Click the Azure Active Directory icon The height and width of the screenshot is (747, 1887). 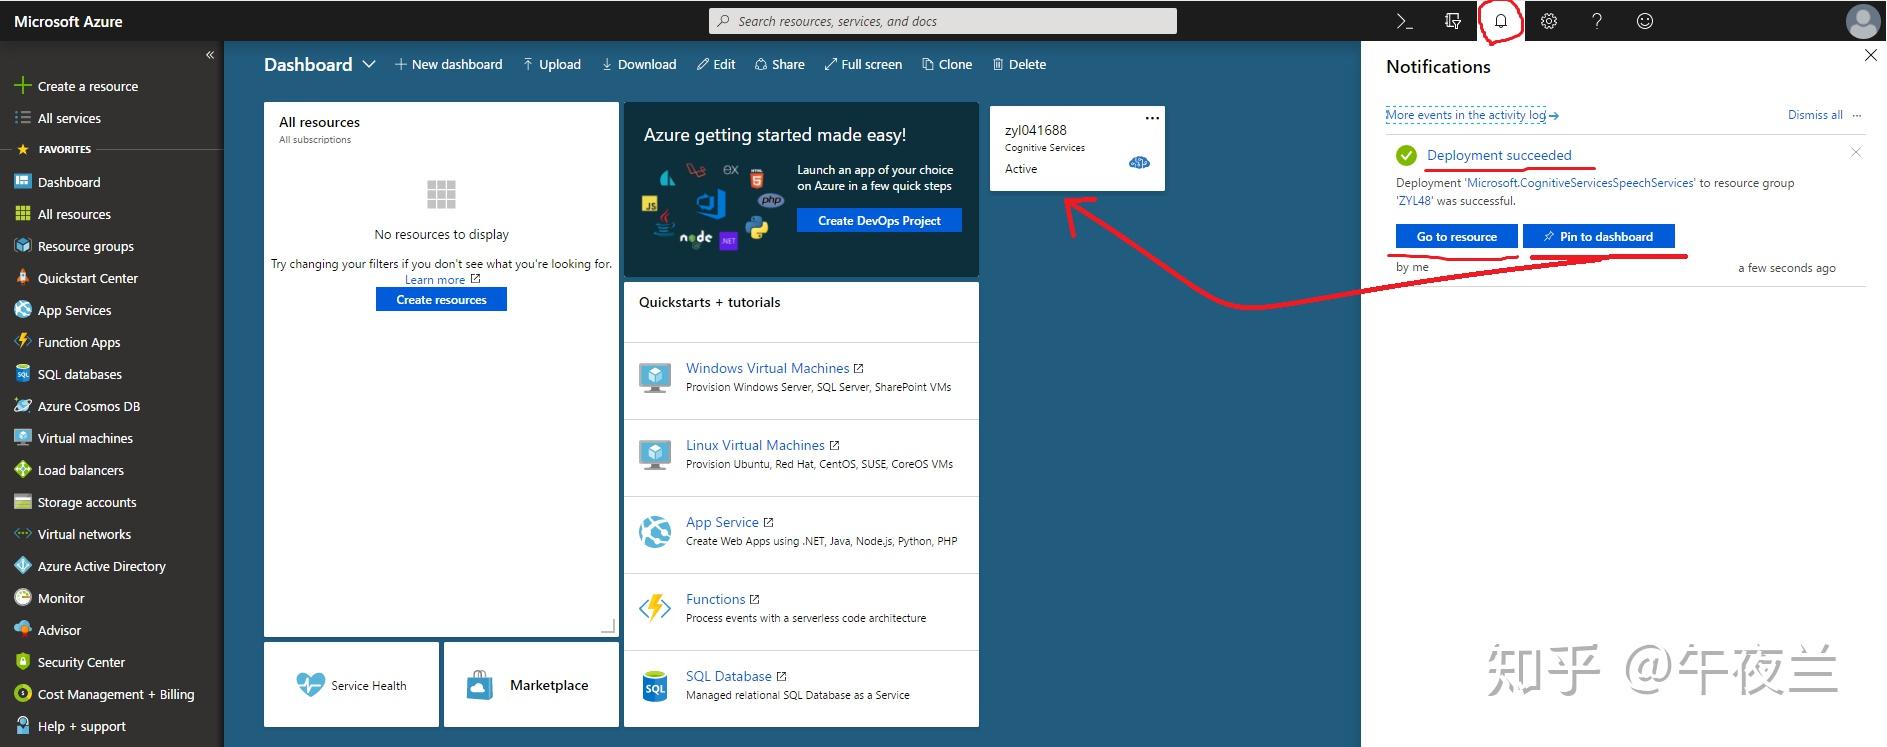(x=23, y=566)
